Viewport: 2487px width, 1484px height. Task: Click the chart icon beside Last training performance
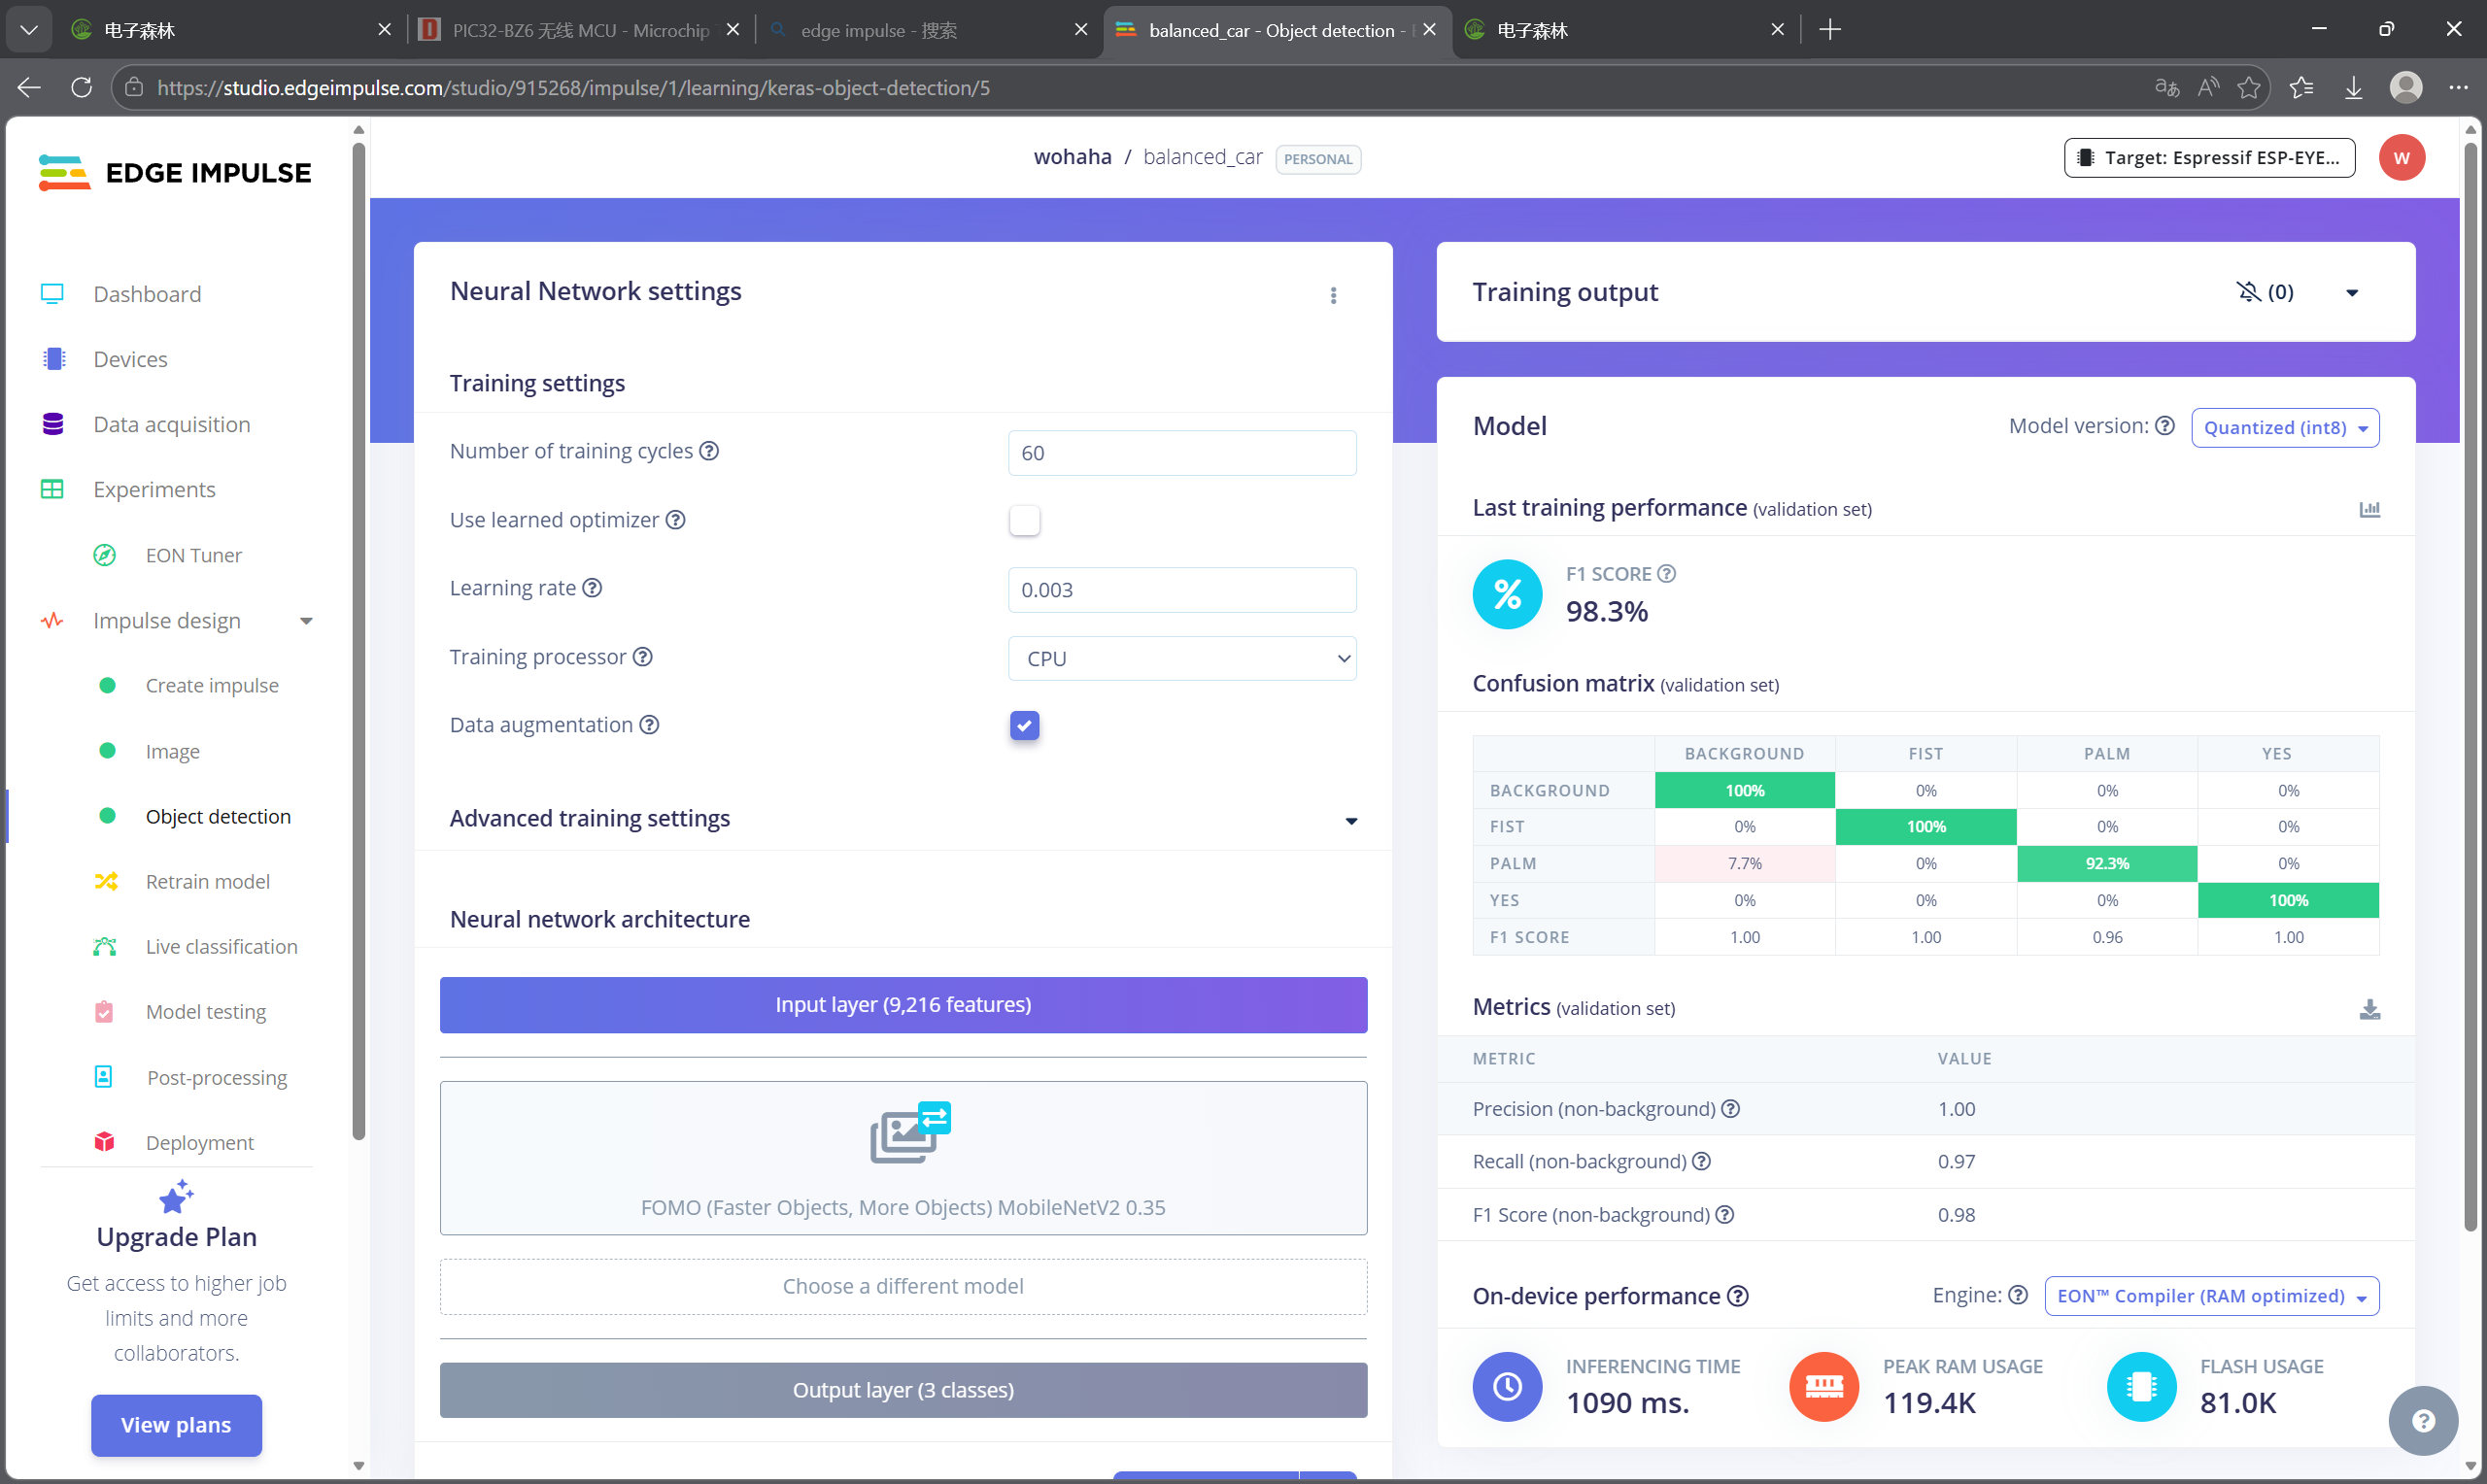(x=2369, y=509)
